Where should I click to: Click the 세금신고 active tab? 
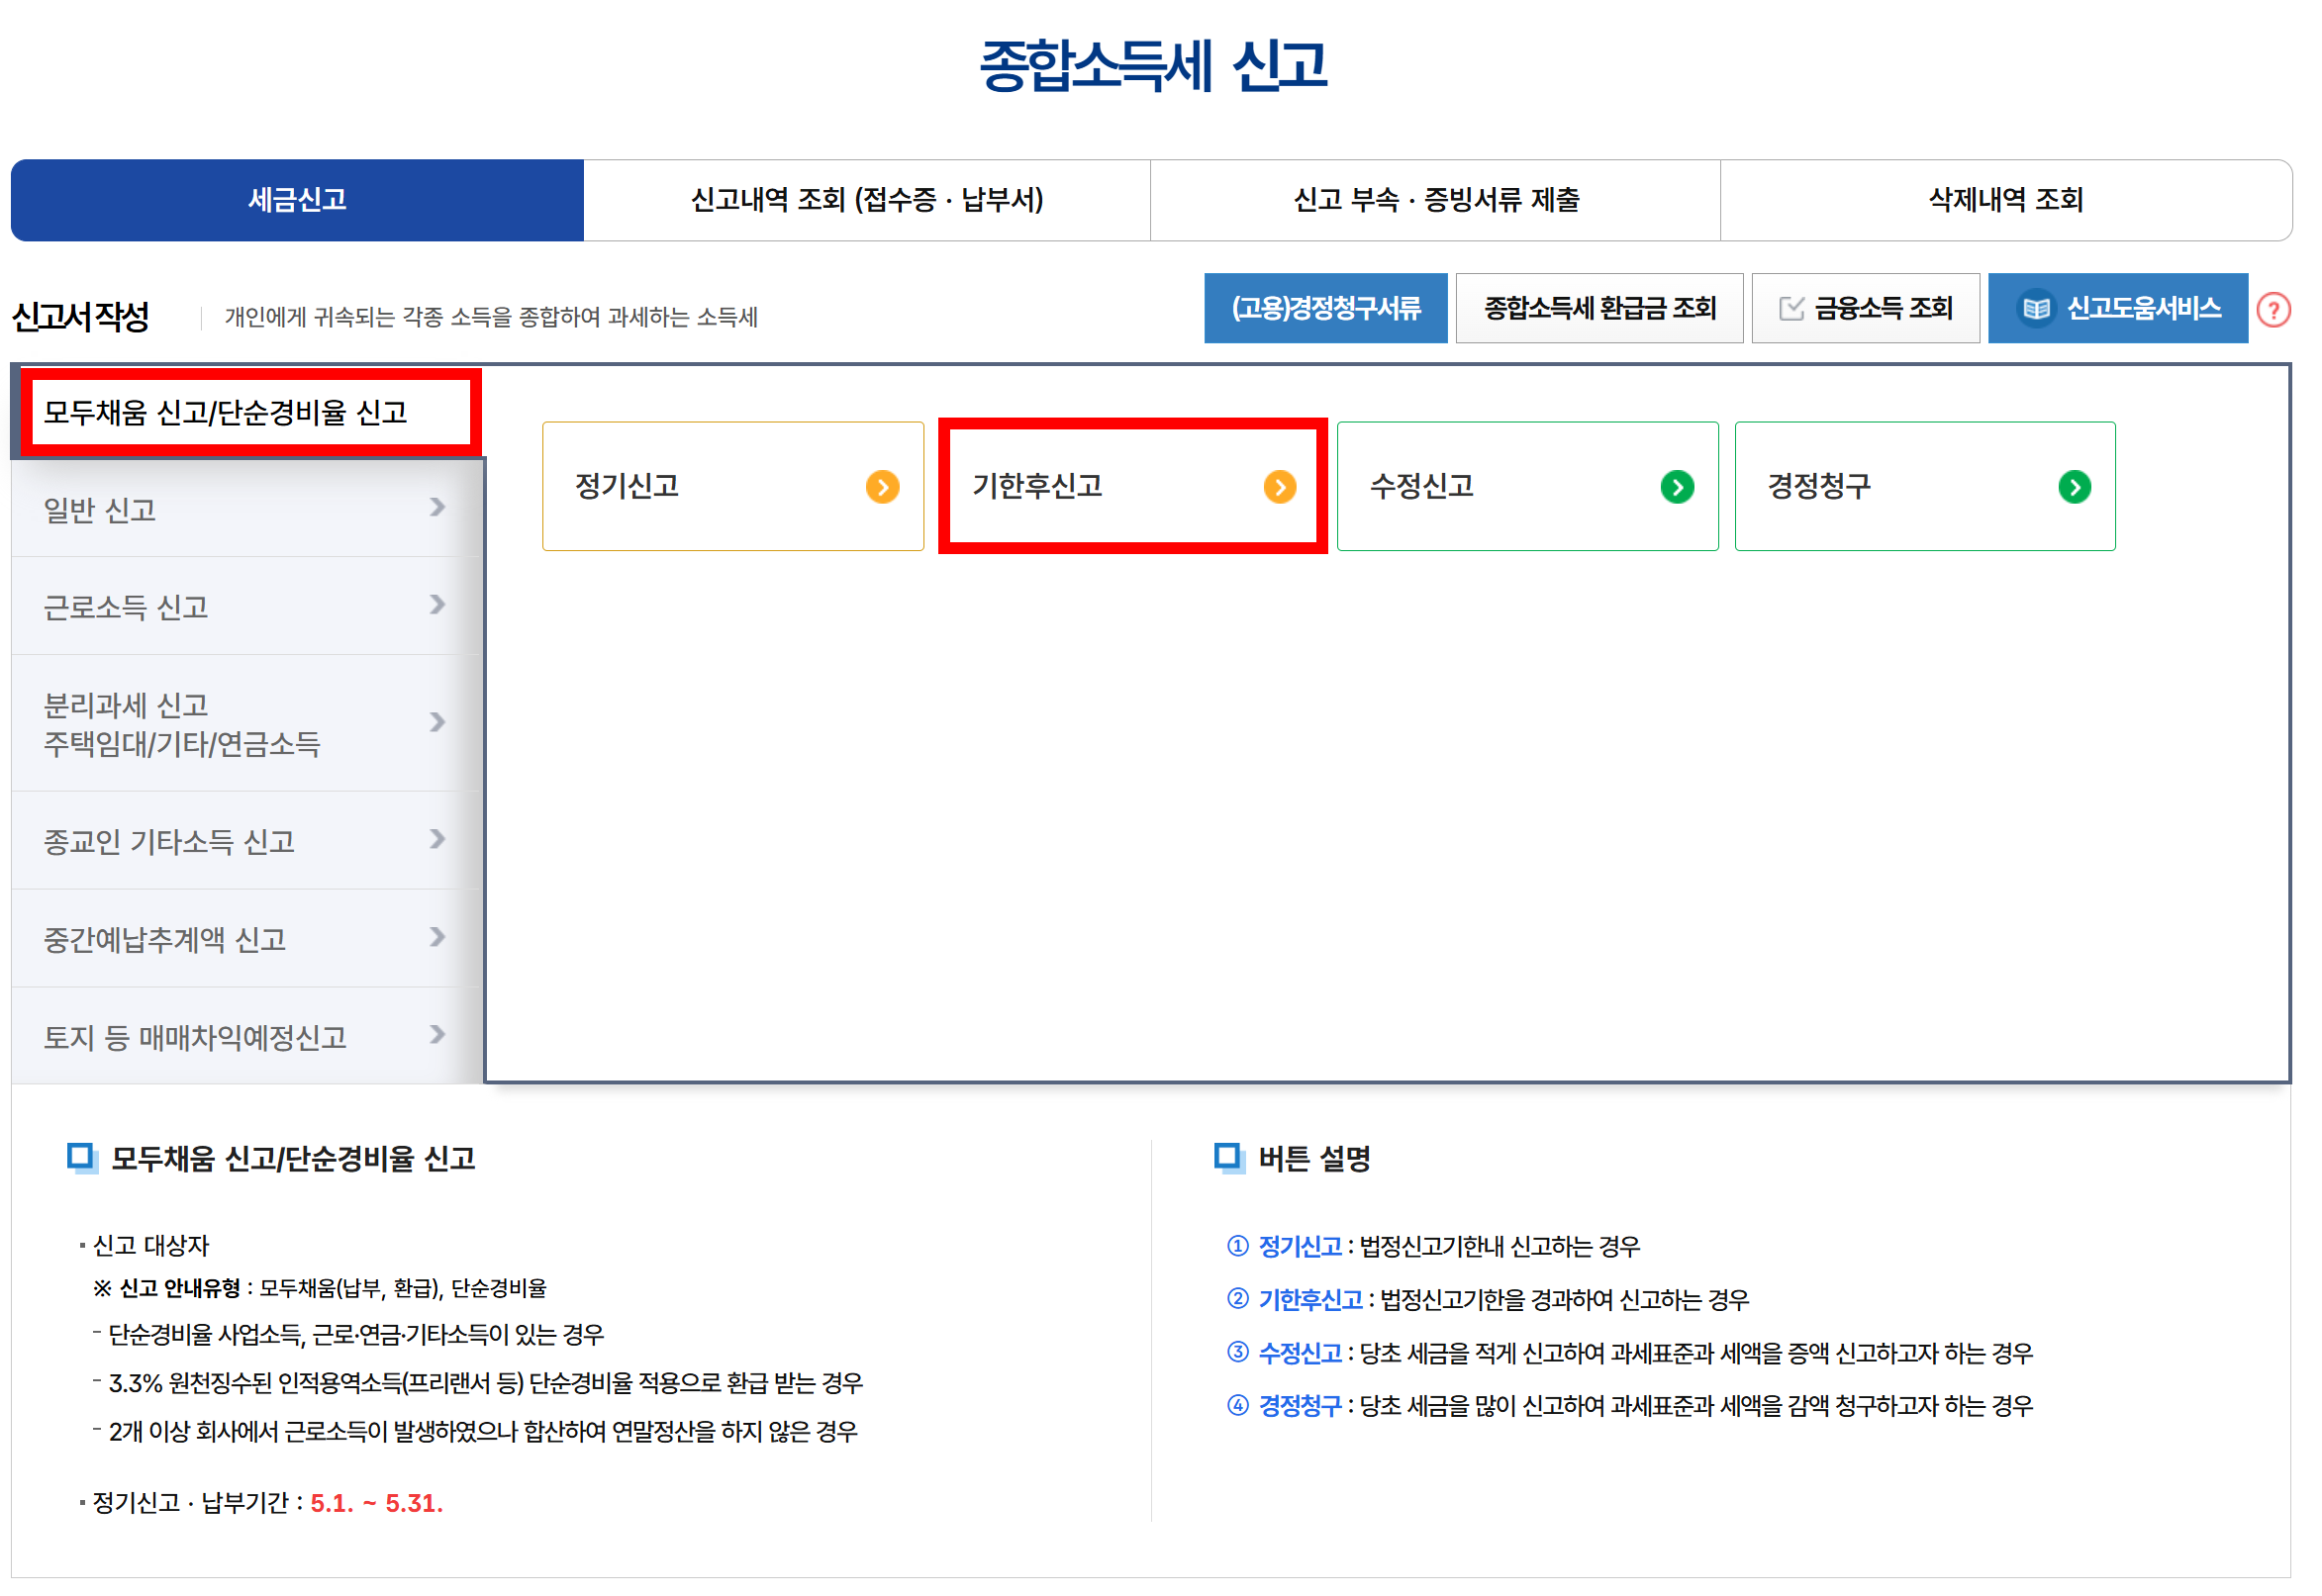coord(299,201)
